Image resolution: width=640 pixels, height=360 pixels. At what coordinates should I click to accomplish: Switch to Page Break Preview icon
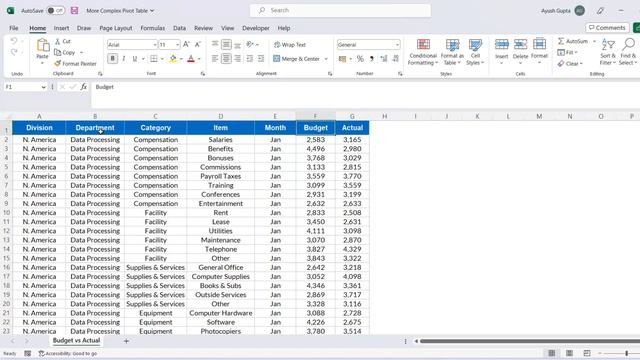(x=587, y=353)
